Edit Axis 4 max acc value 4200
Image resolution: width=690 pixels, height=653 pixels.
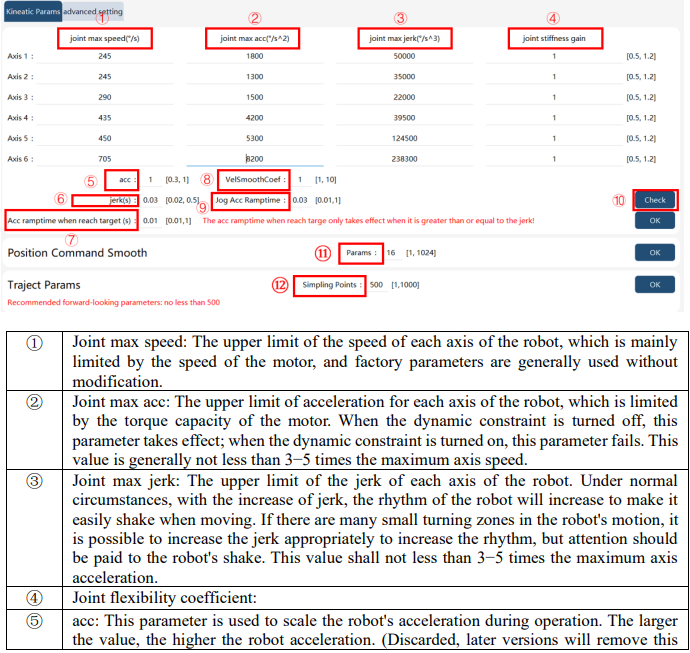tap(255, 118)
